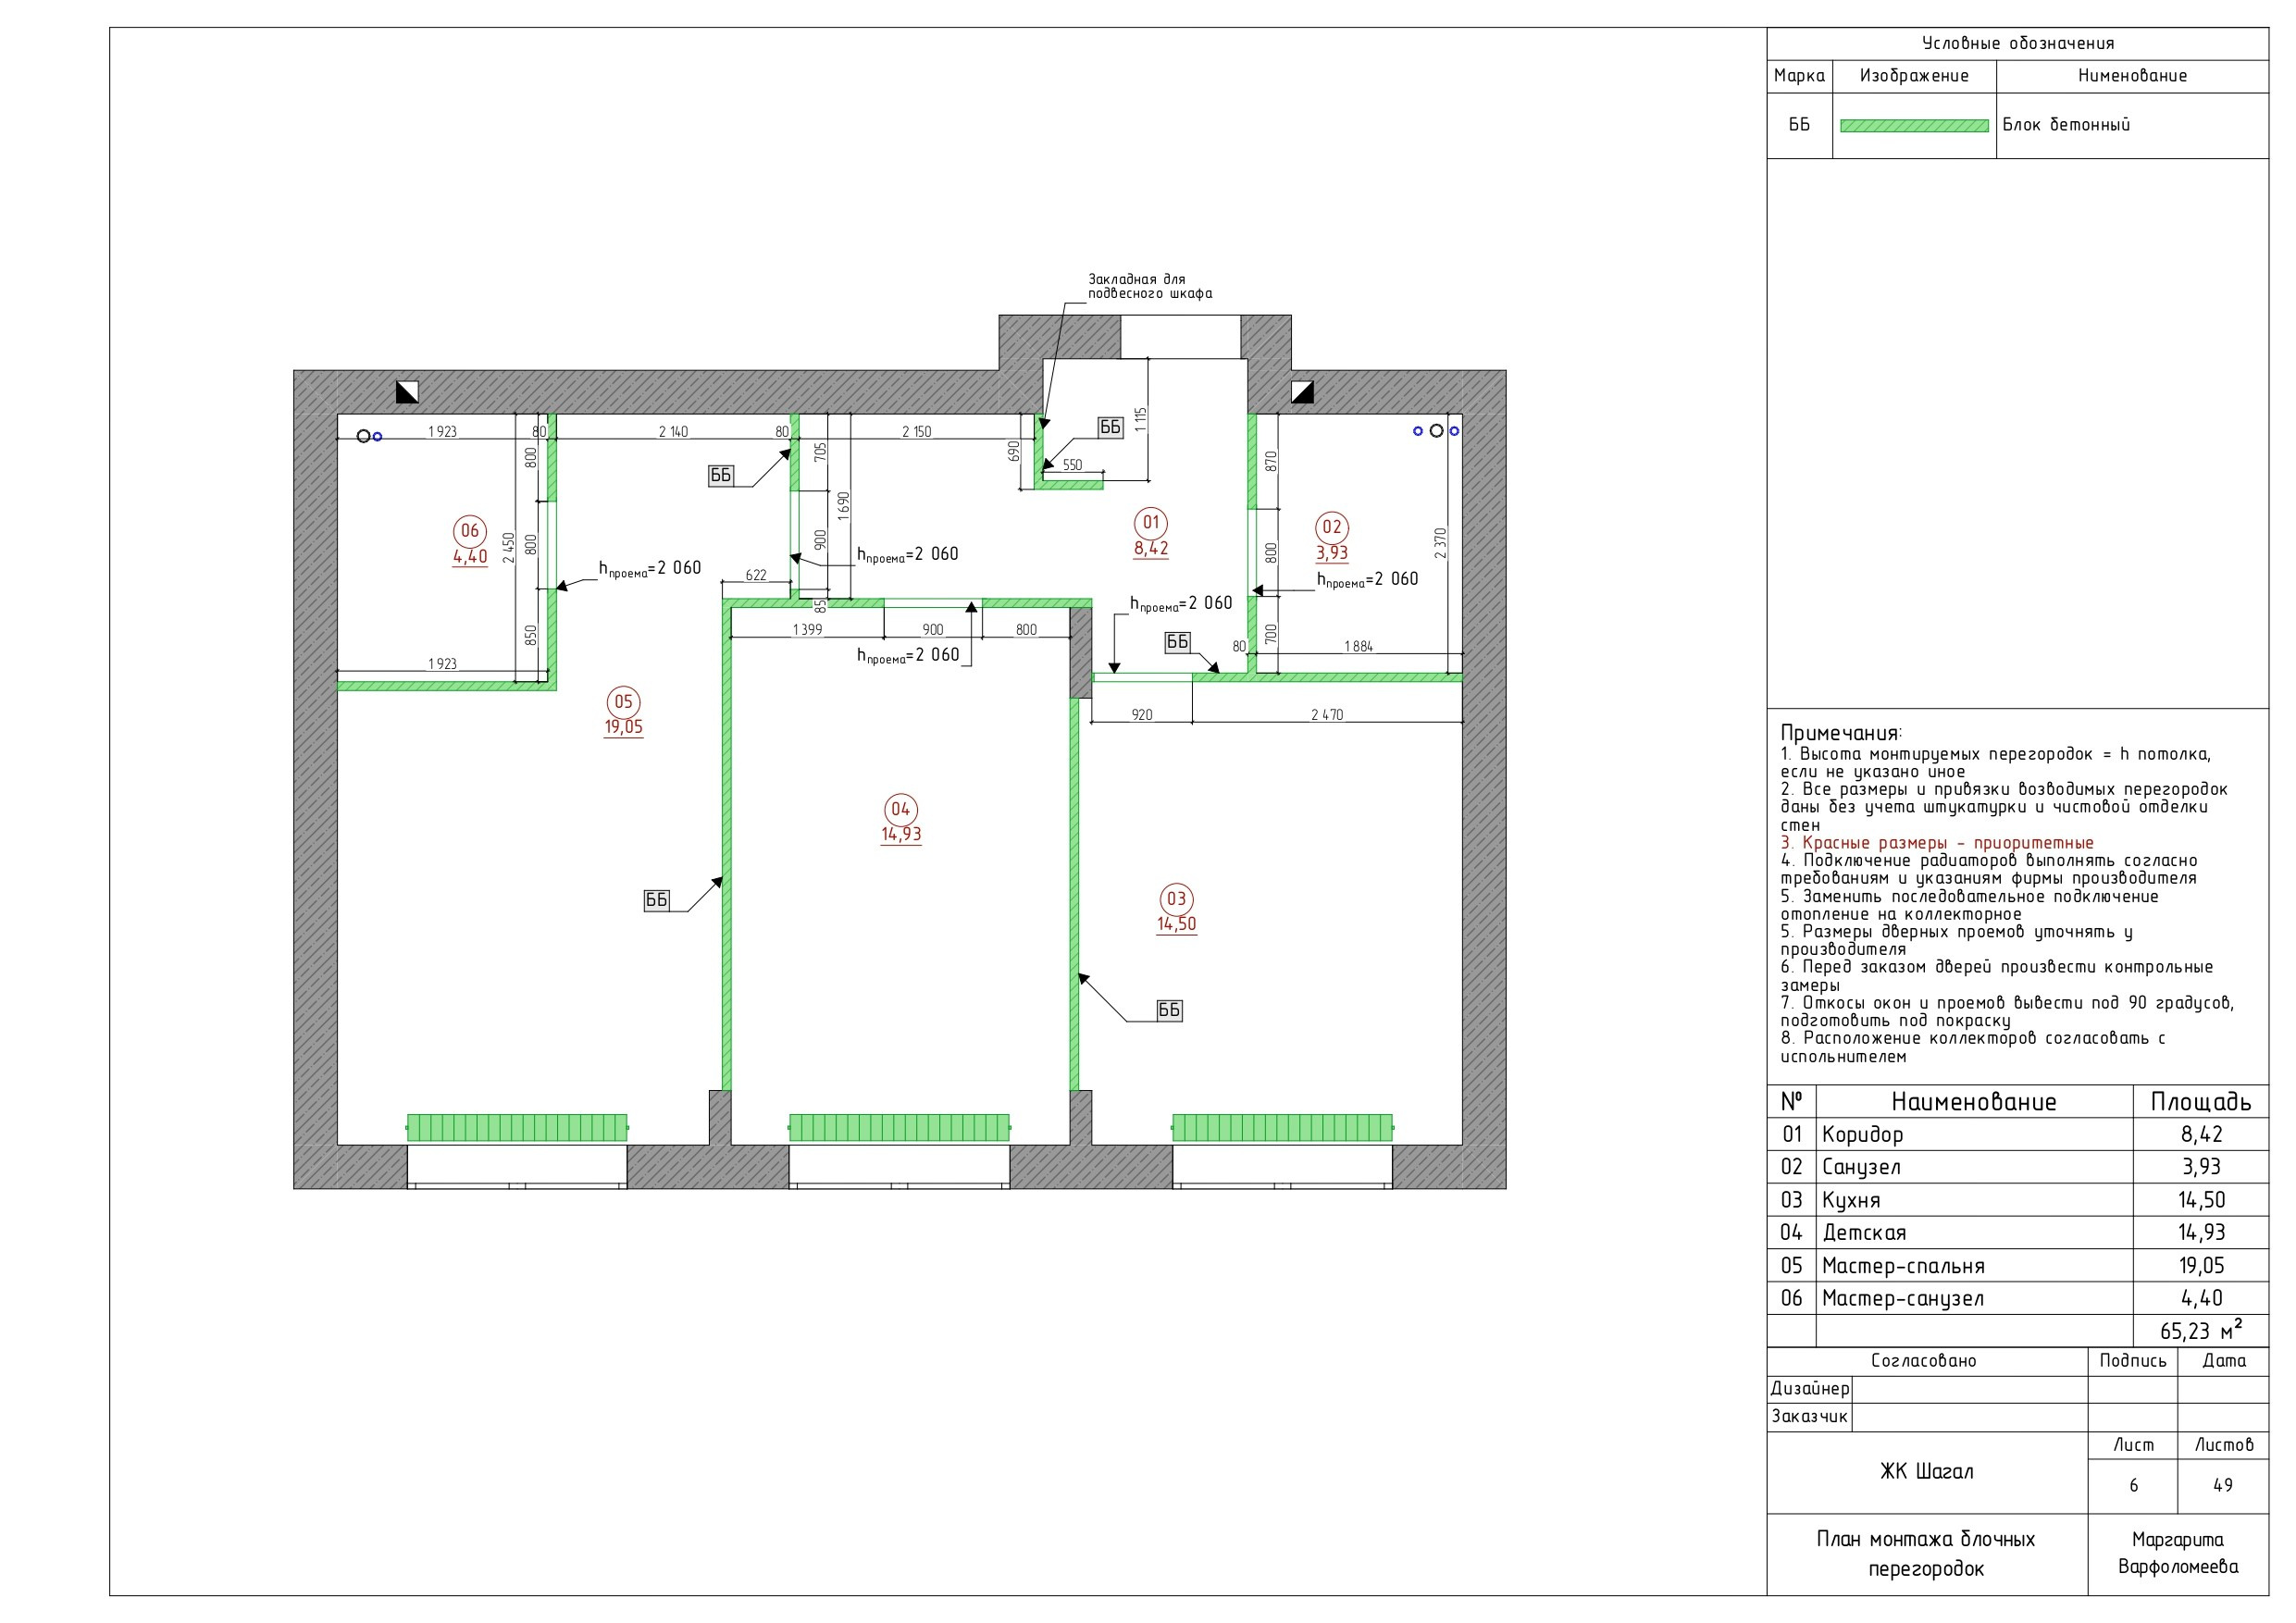The height and width of the screenshot is (1623, 2296).
Task: Click the 'Мастер-санузел' table row
Action: click(x=2017, y=1298)
